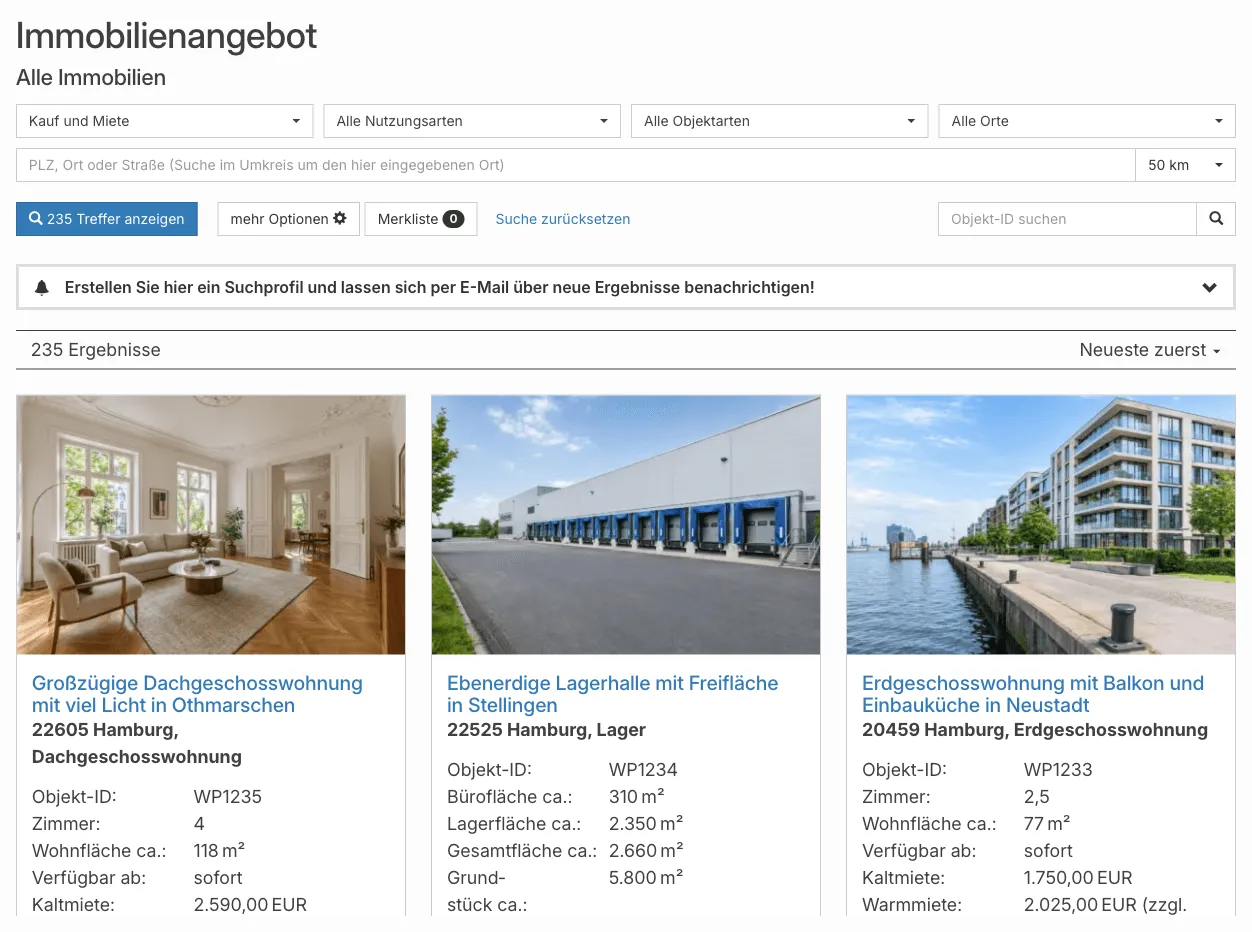Click the Bürofläche value 310 m²
This screenshot has width=1252, height=932.
[637, 797]
